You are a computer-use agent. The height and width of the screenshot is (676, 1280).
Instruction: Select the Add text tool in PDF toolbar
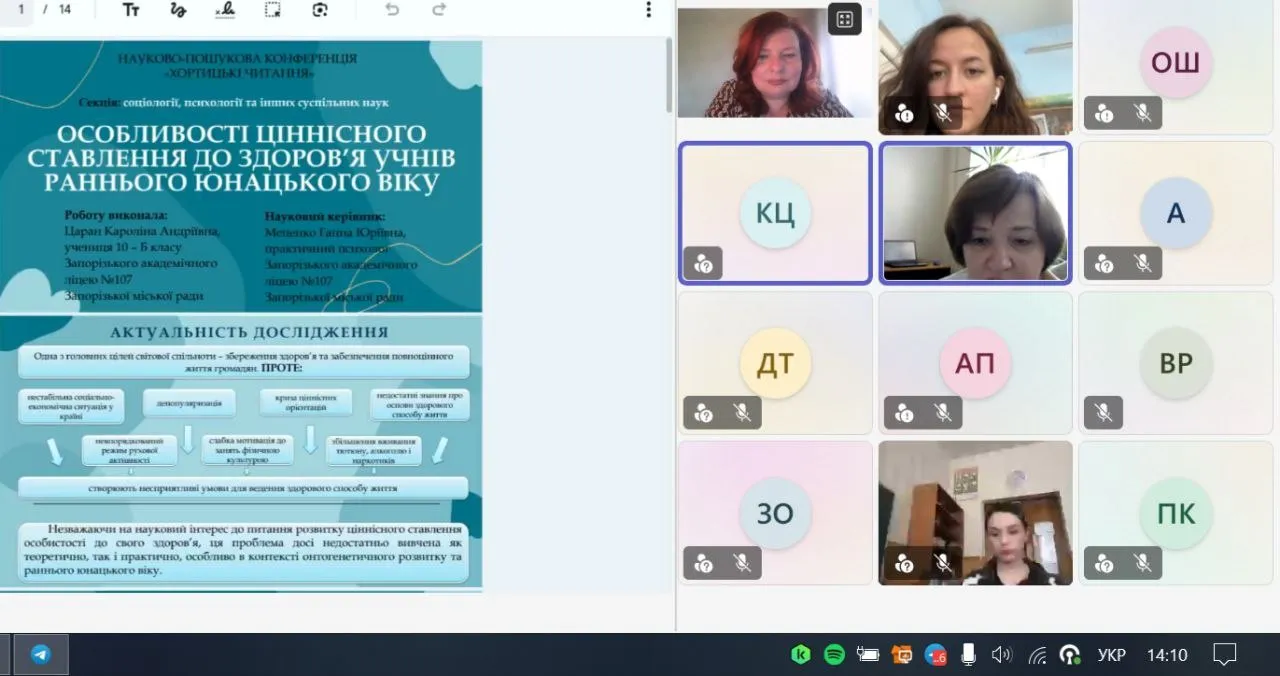click(131, 10)
